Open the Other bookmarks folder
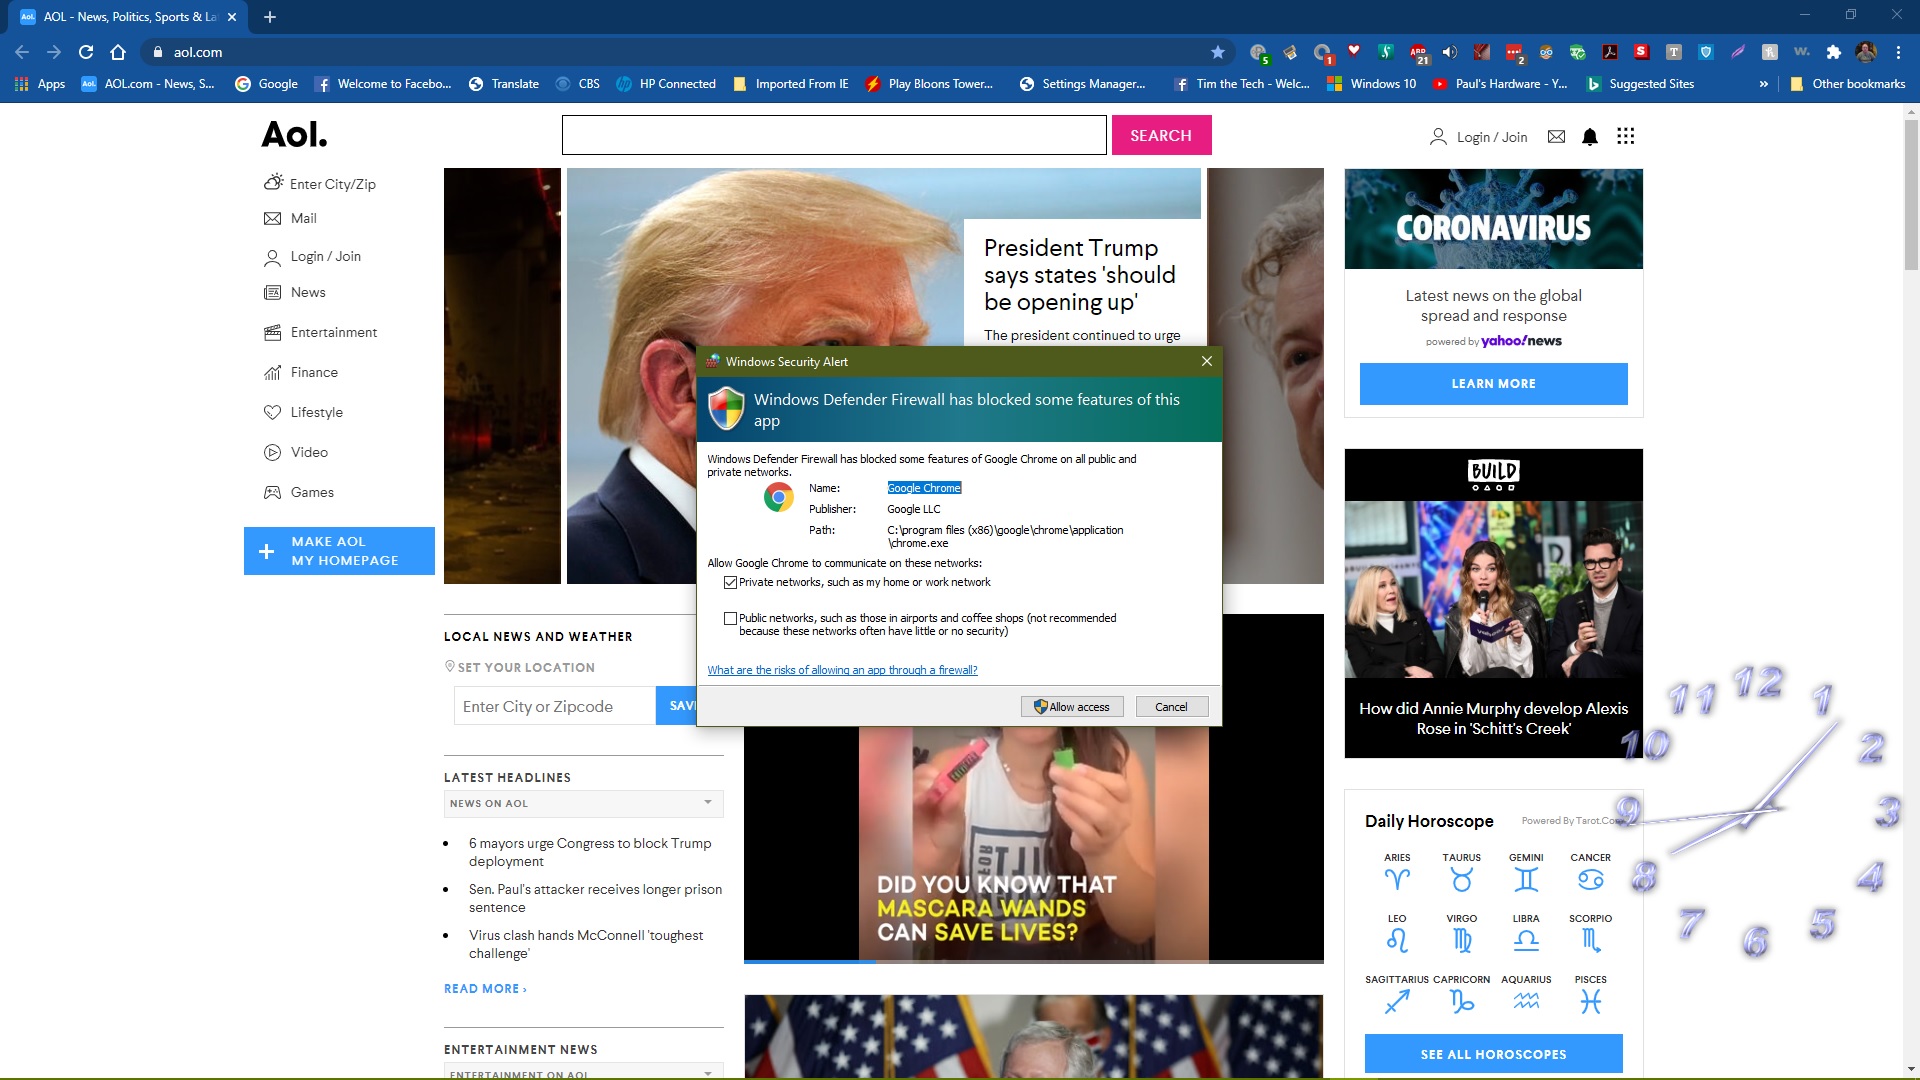The width and height of the screenshot is (1920, 1080). [1848, 84]
